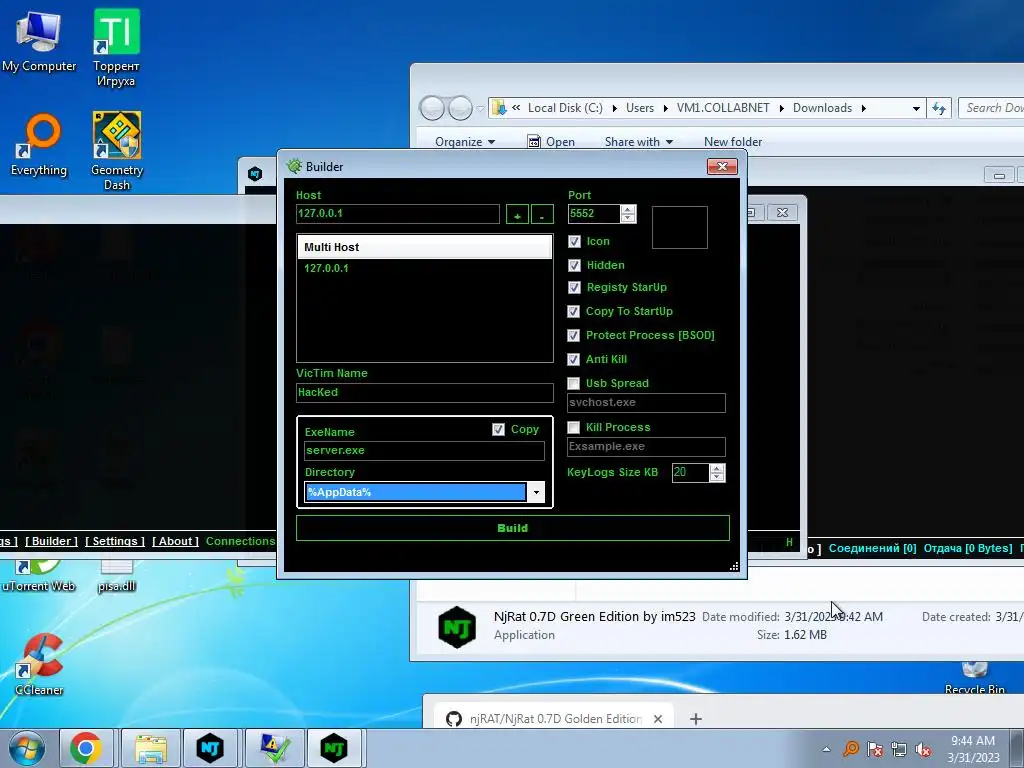Expand breadcrumb arrow after VM1.COLLABNET
This screenshot has height=768, width=1024.
(x=781, y=108)
